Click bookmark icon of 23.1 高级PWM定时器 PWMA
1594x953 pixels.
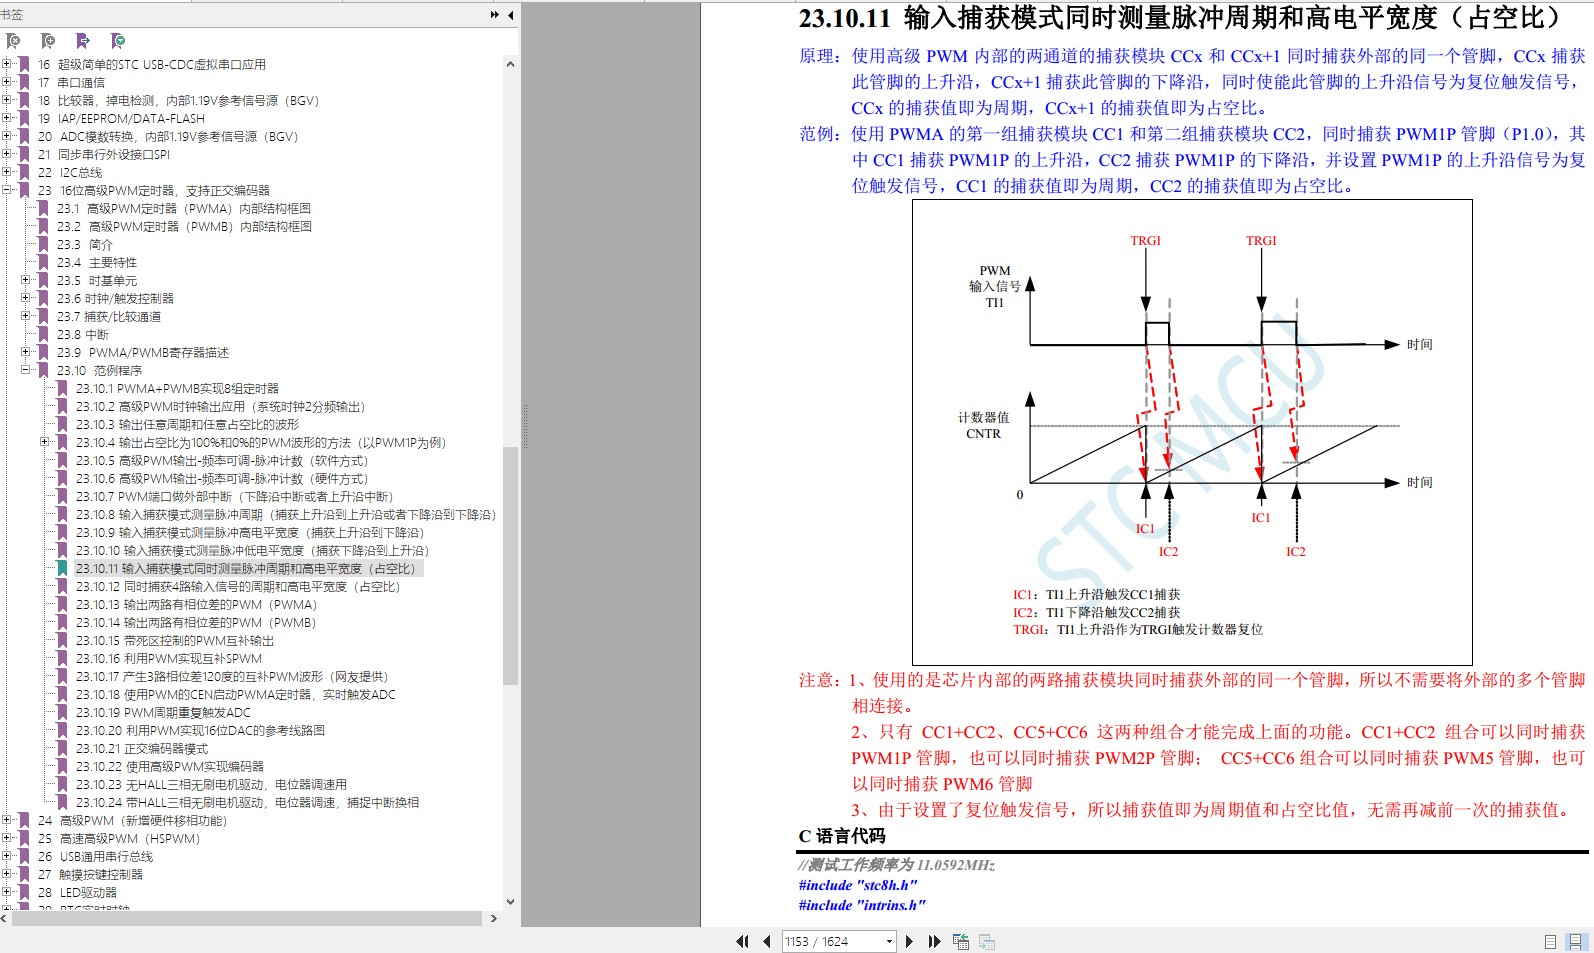tap(44, 209)
